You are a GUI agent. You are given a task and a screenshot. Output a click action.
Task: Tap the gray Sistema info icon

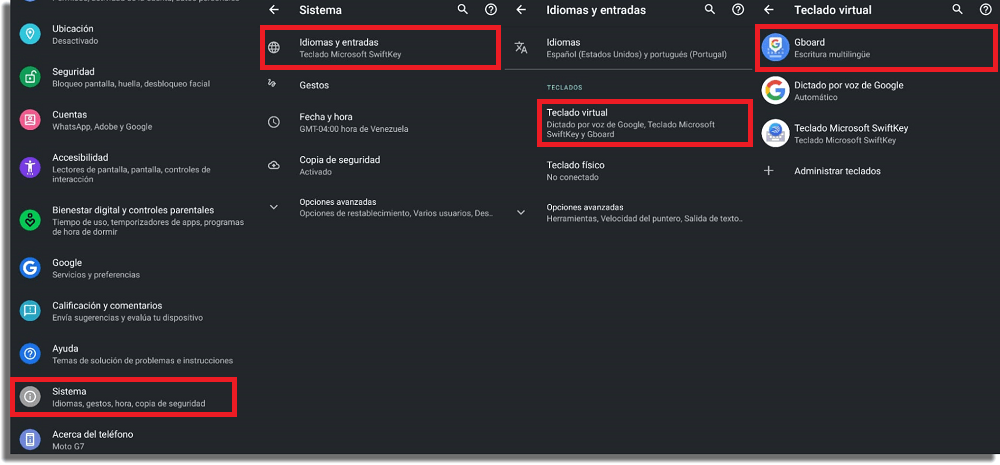(x=30, y=397)
